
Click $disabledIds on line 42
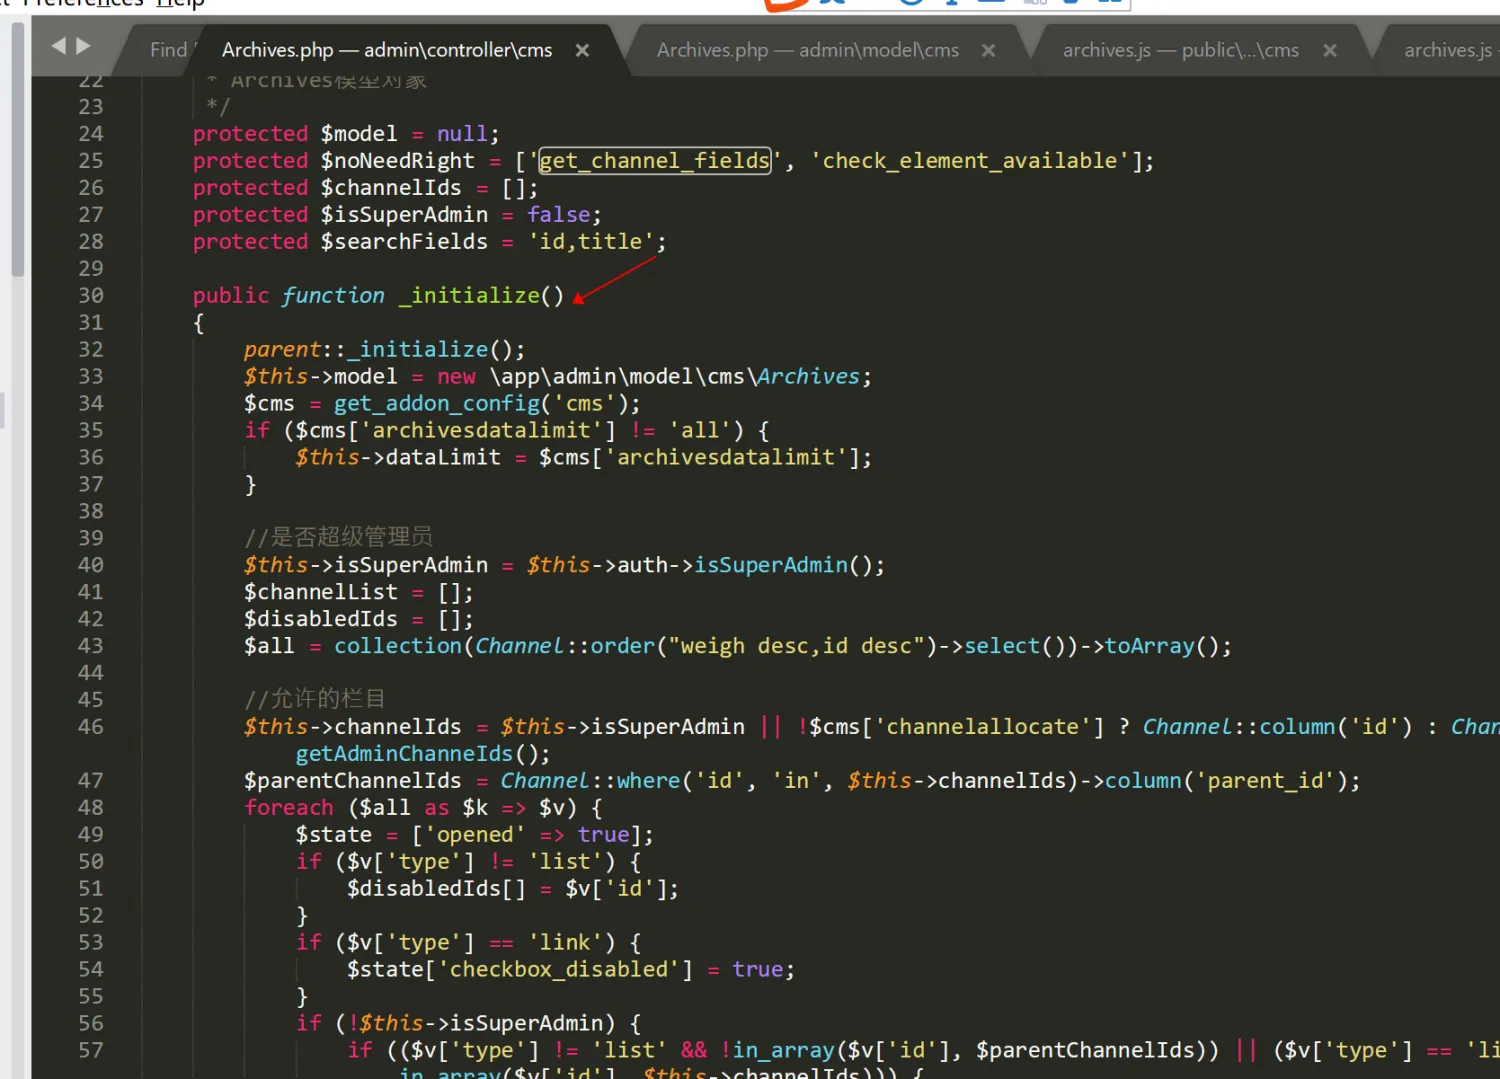pos(321,620)
